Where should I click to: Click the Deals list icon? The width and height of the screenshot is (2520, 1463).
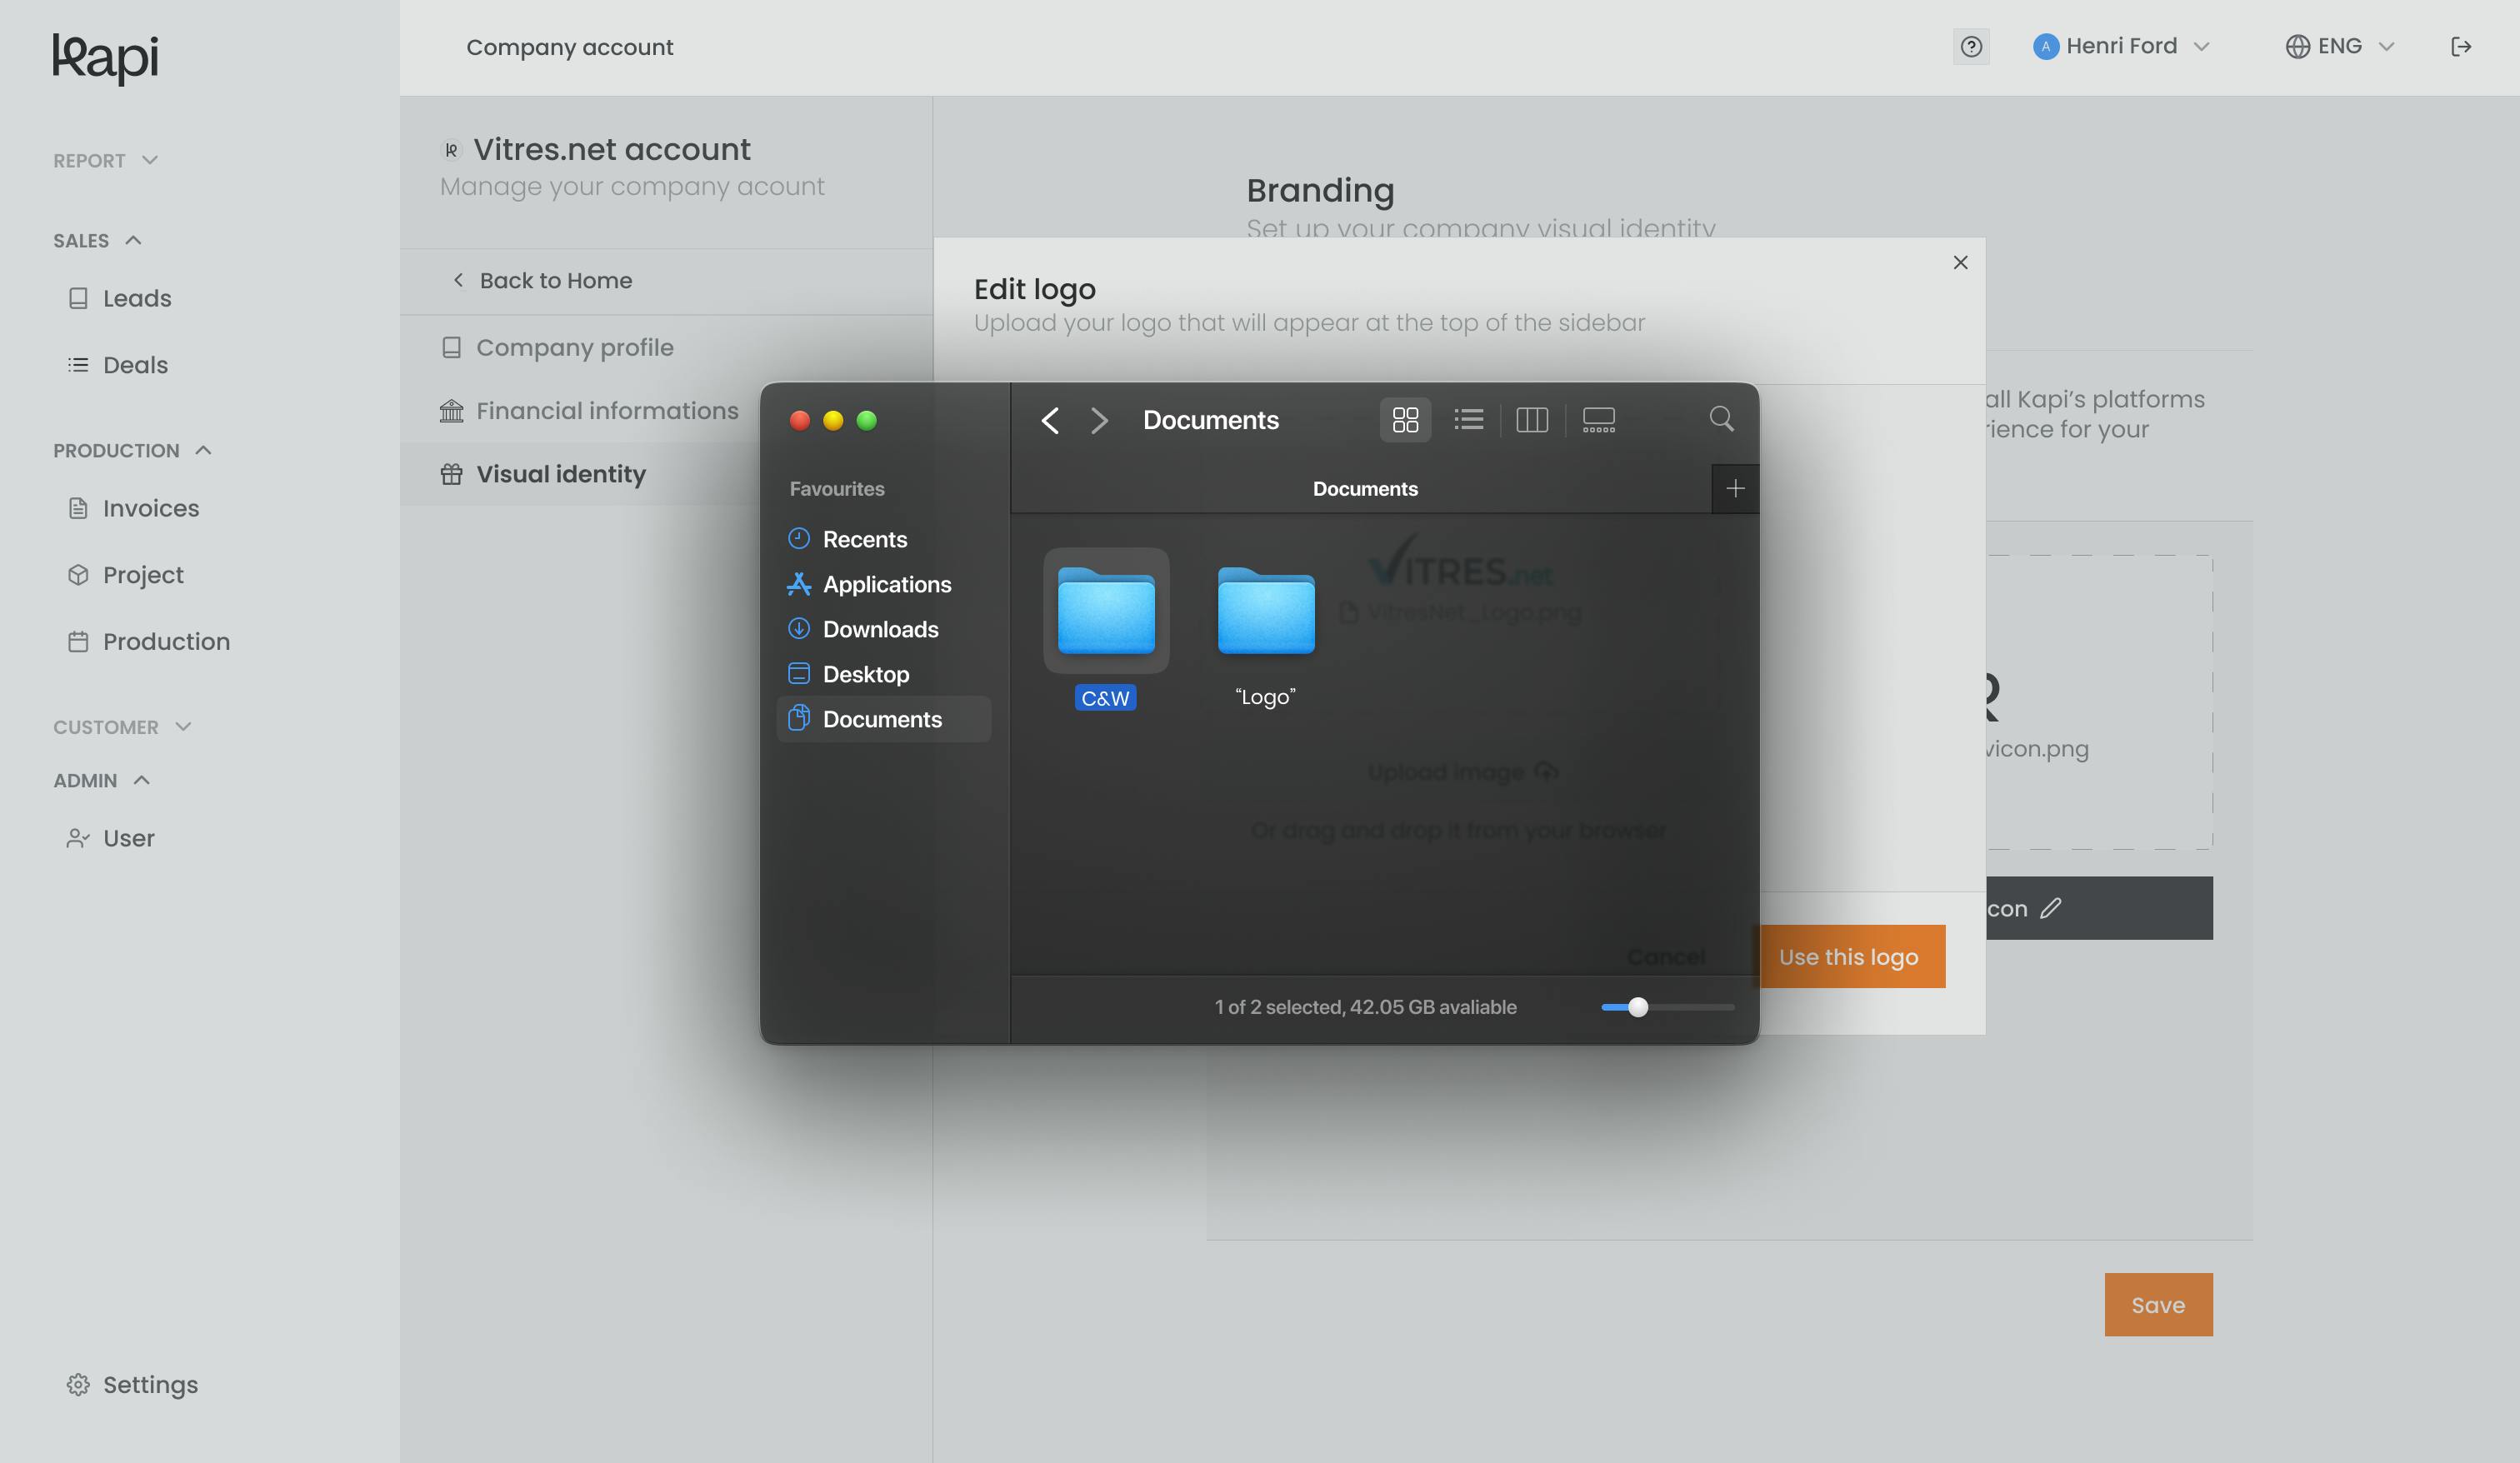78,365
